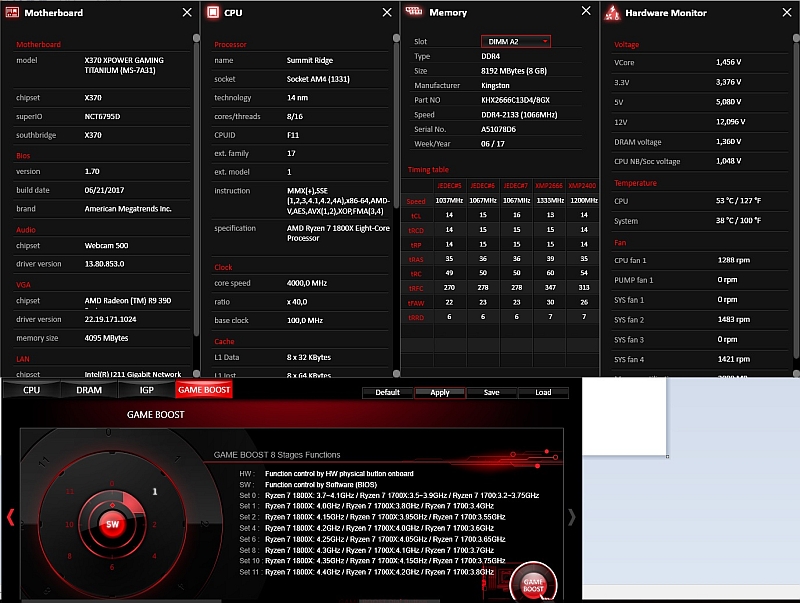Click the CPU panel chip icon
This screenshot has width=800, height=603.
pos(213,12)
